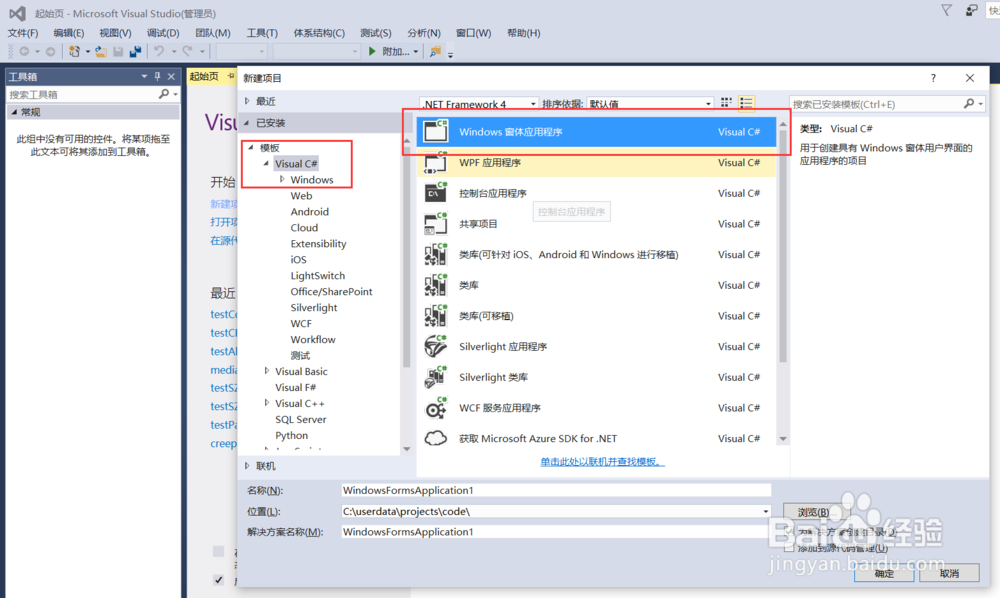1000x598 pixels.
Task: Click the template tree scroll down arrow
Action: [407, 449]
